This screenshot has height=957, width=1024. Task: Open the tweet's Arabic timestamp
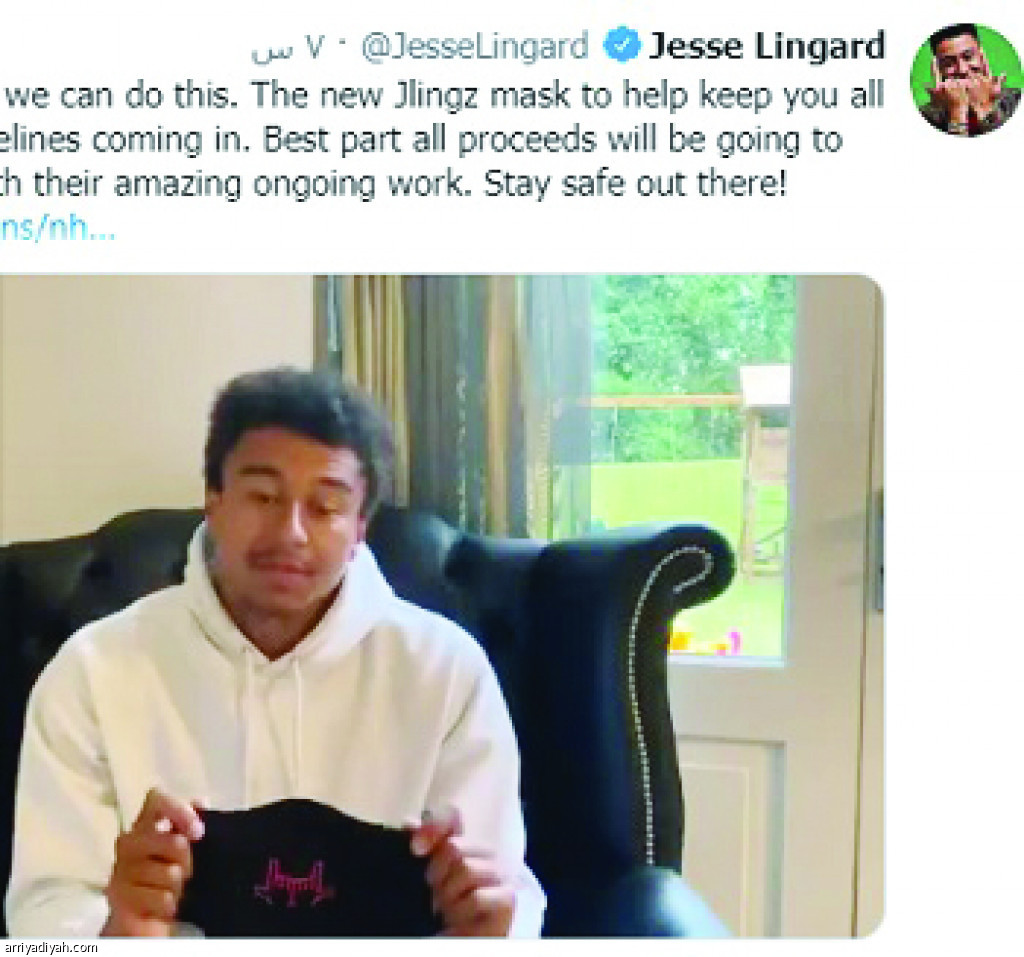click(x=287, y=48)
